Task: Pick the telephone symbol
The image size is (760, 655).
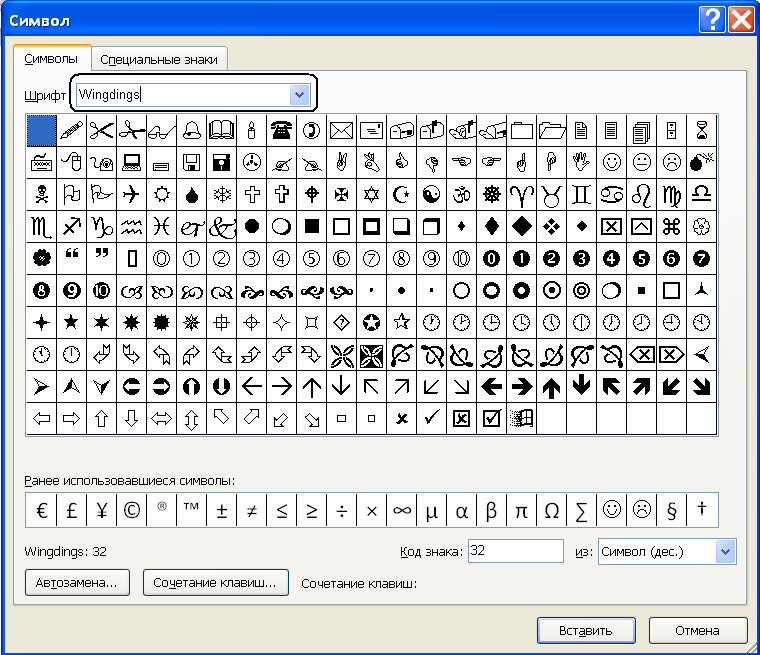Action: tap(281, 130)
